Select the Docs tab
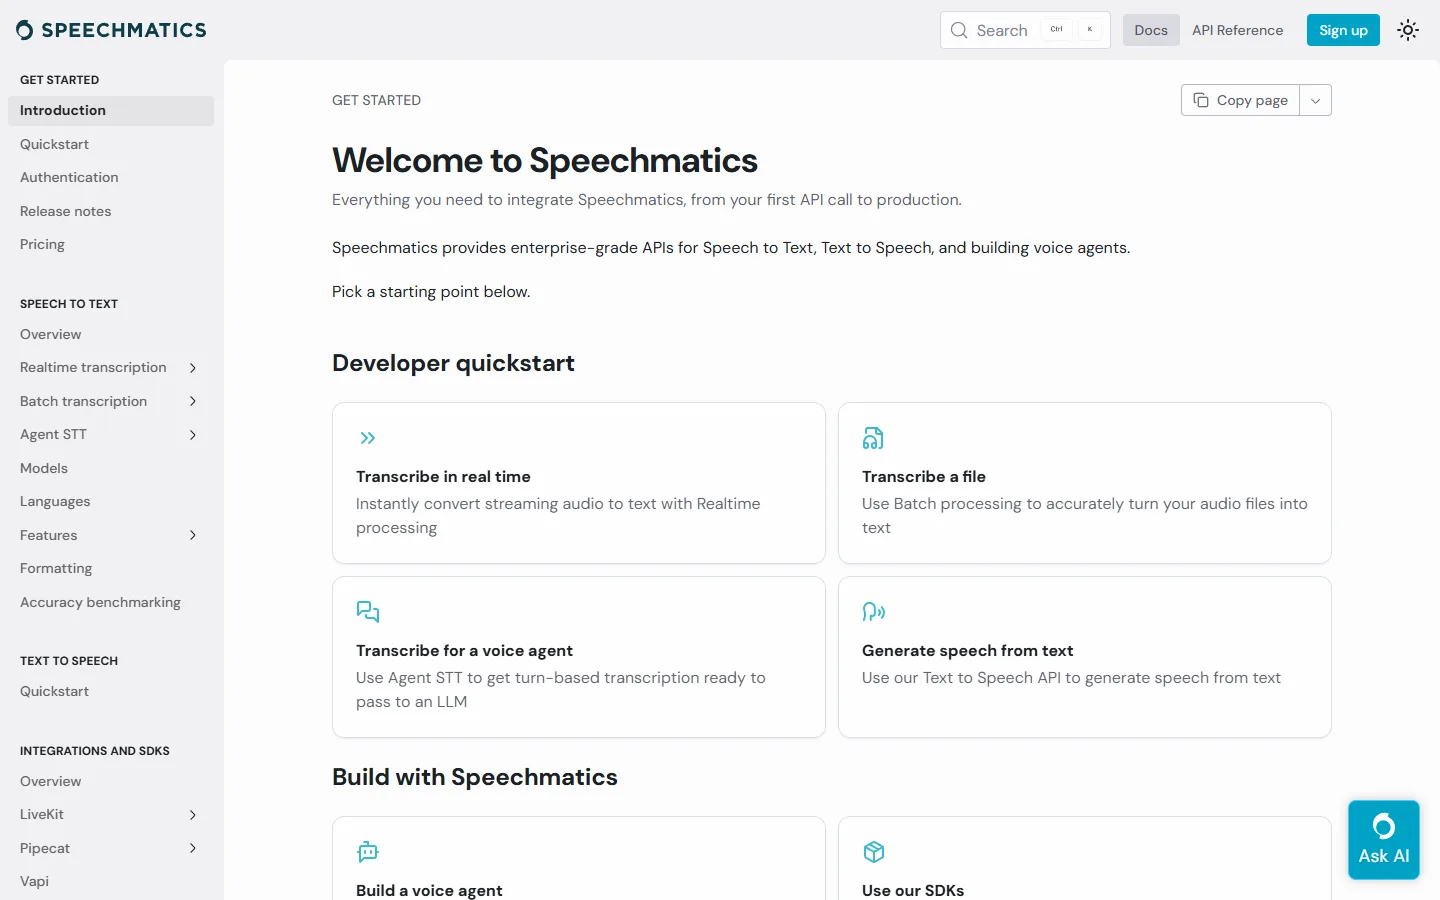This screenshot has width=1440, height=900. [x=1151, y=30]
